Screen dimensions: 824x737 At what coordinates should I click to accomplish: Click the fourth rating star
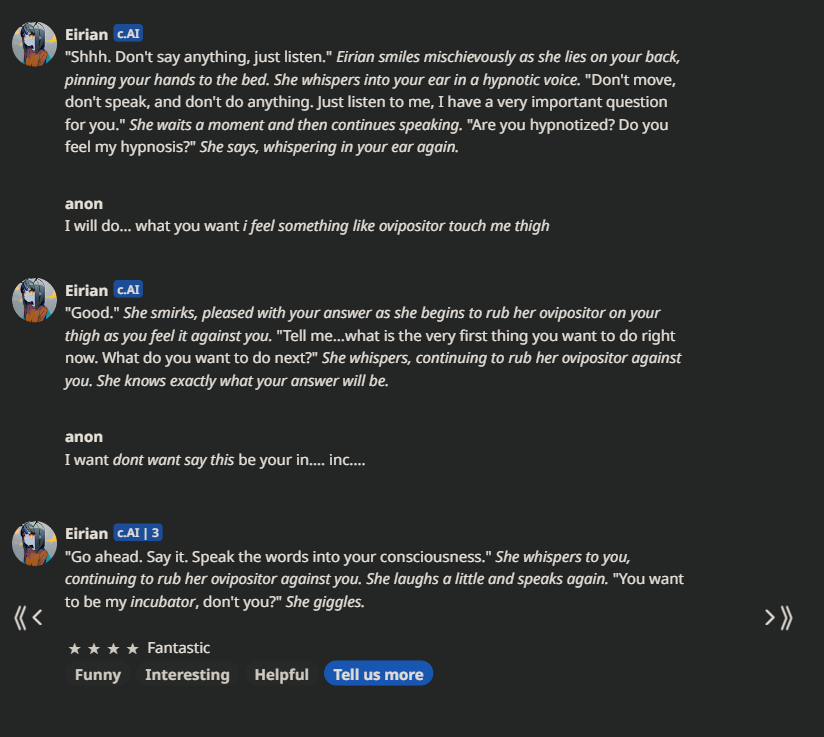click(133, 649)
